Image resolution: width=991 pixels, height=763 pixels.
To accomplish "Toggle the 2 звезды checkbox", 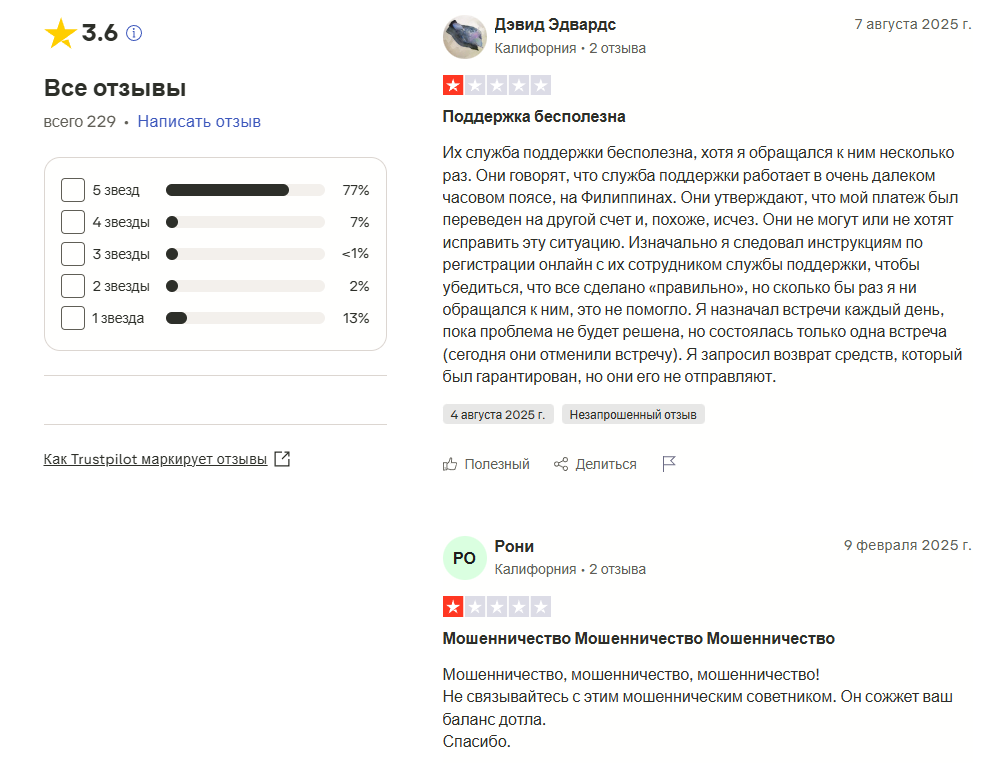I will coord(73,286).
